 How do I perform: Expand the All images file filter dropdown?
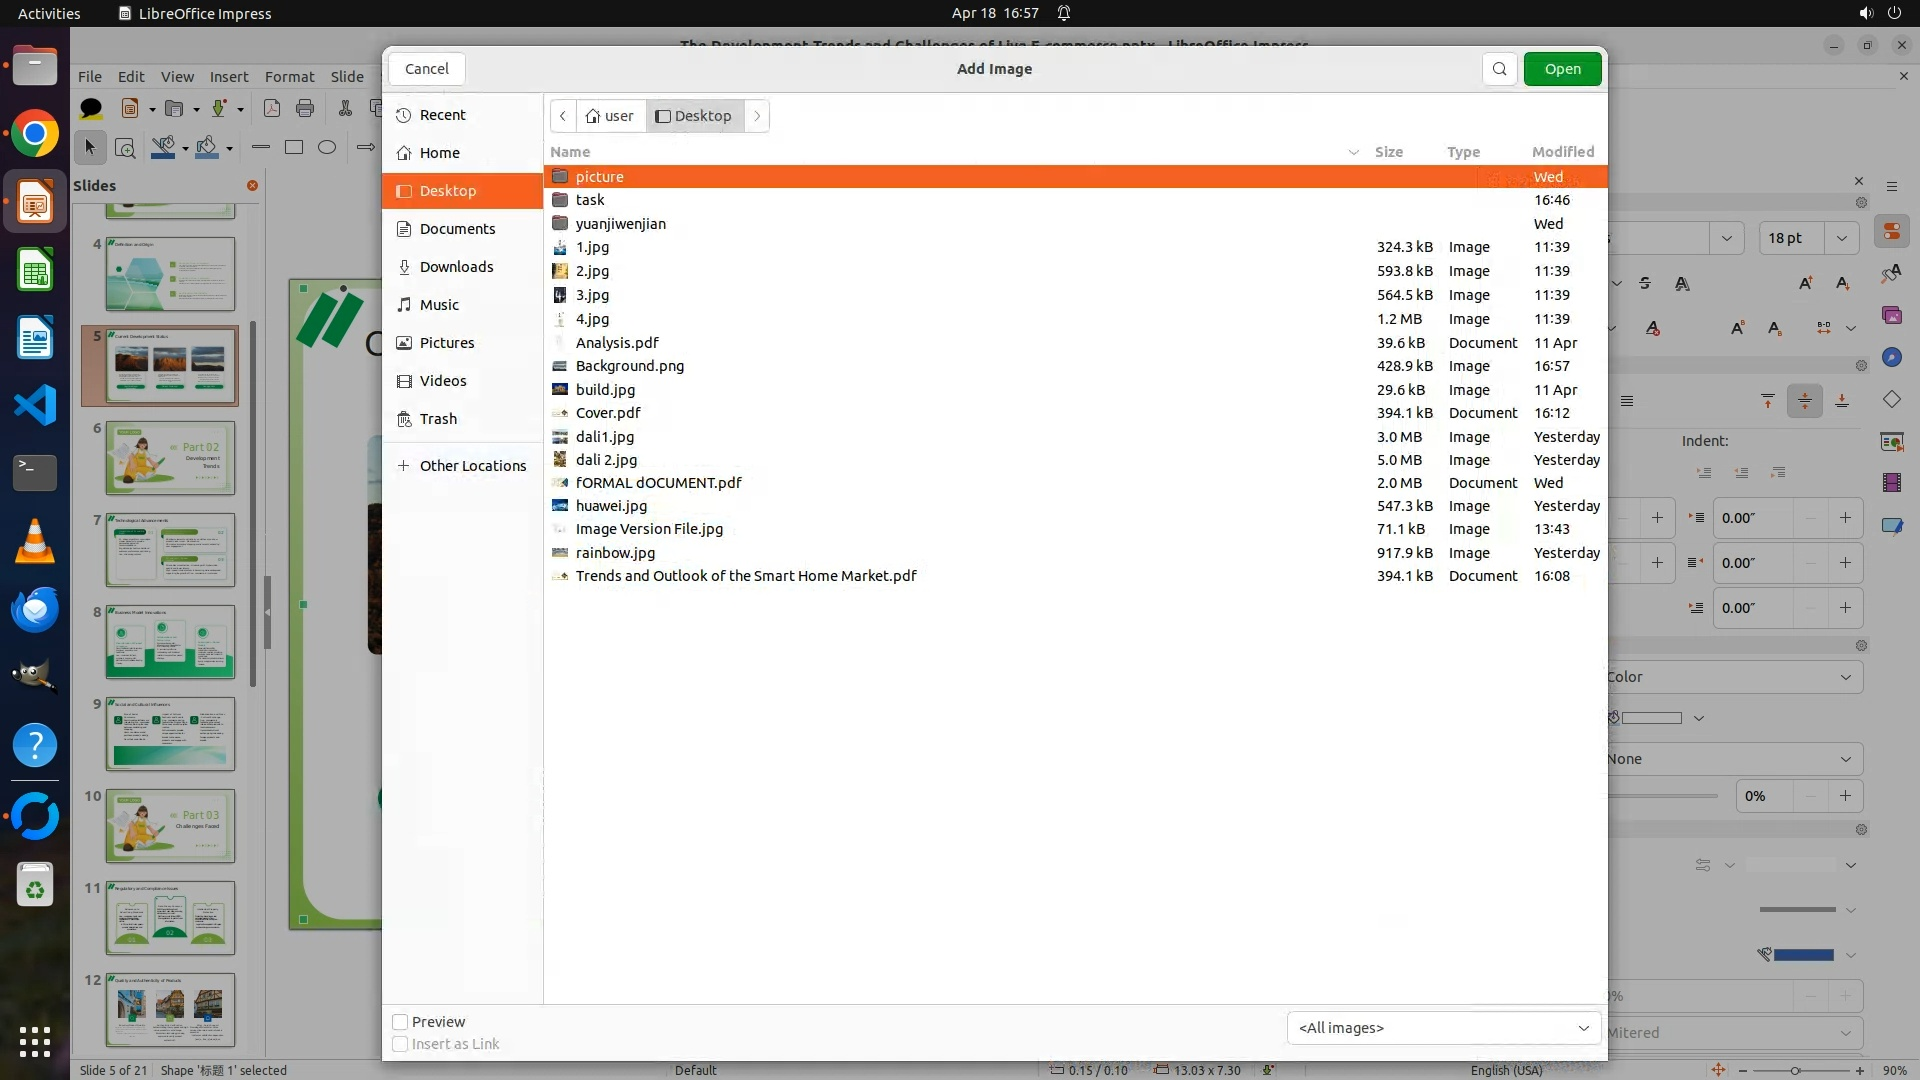1442,1028
